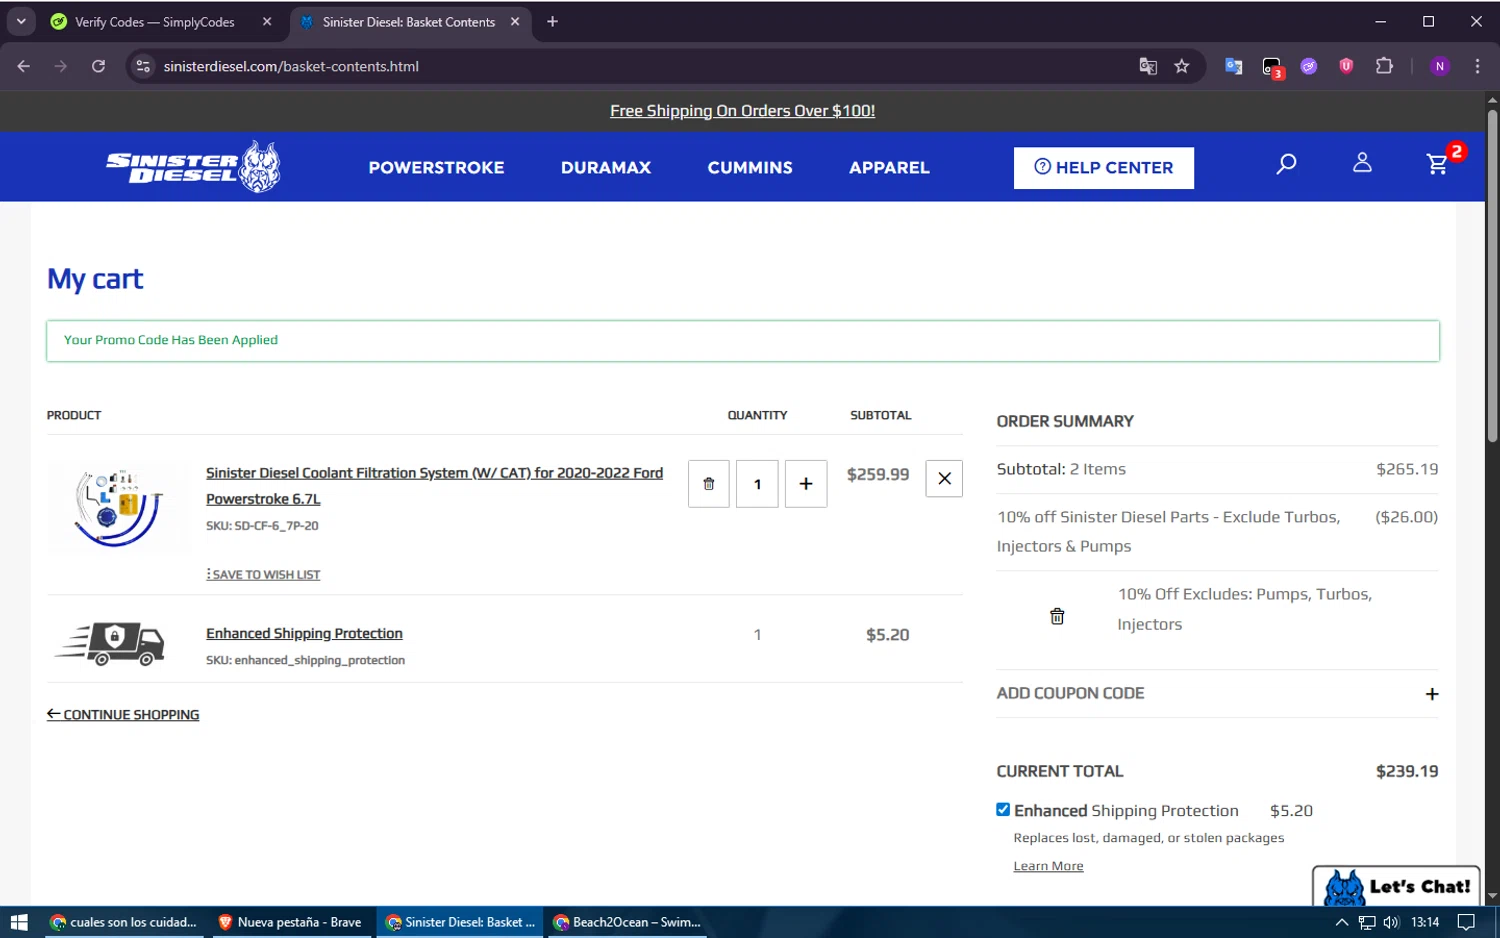Click the quantity field for the coolant system
Screen dimensions: 1500x938
point(757,484)
